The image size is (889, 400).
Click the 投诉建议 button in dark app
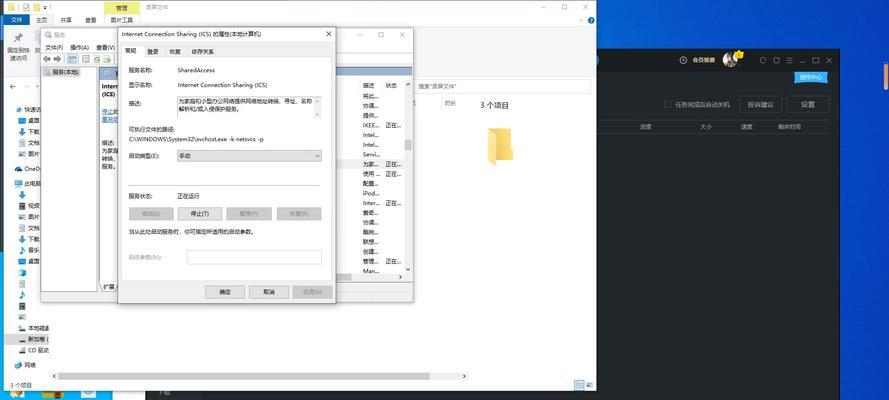click(760, 105)
